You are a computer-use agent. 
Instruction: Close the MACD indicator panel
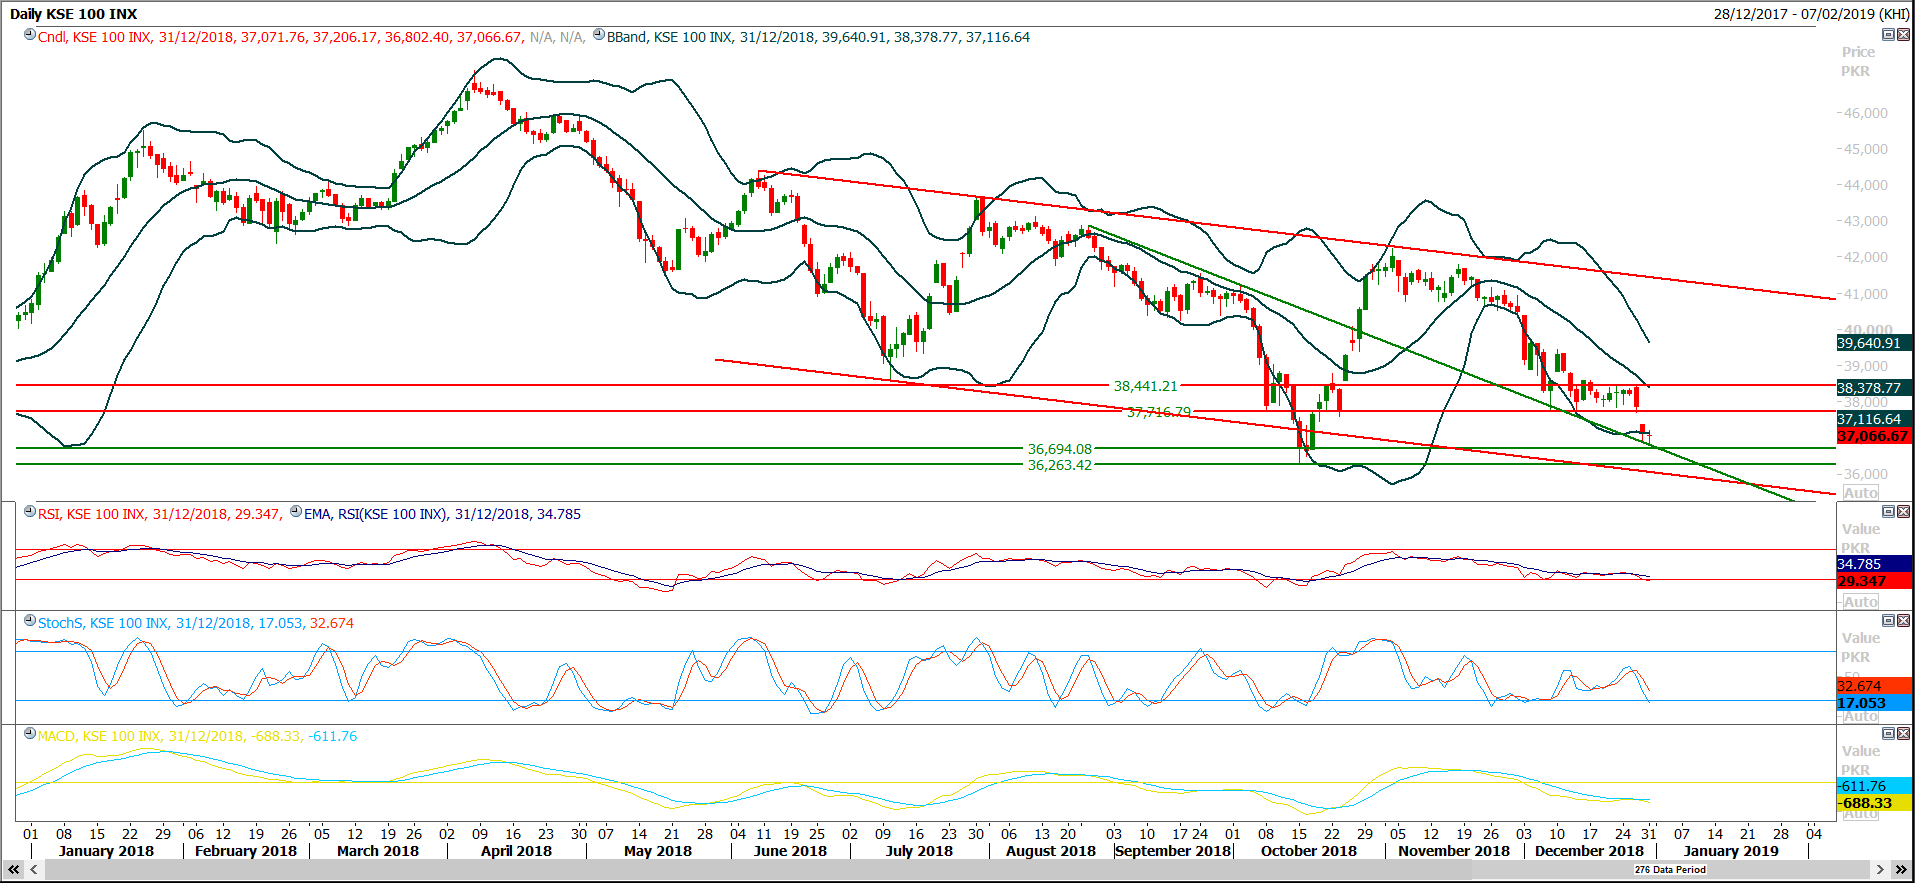[1903, 733]
